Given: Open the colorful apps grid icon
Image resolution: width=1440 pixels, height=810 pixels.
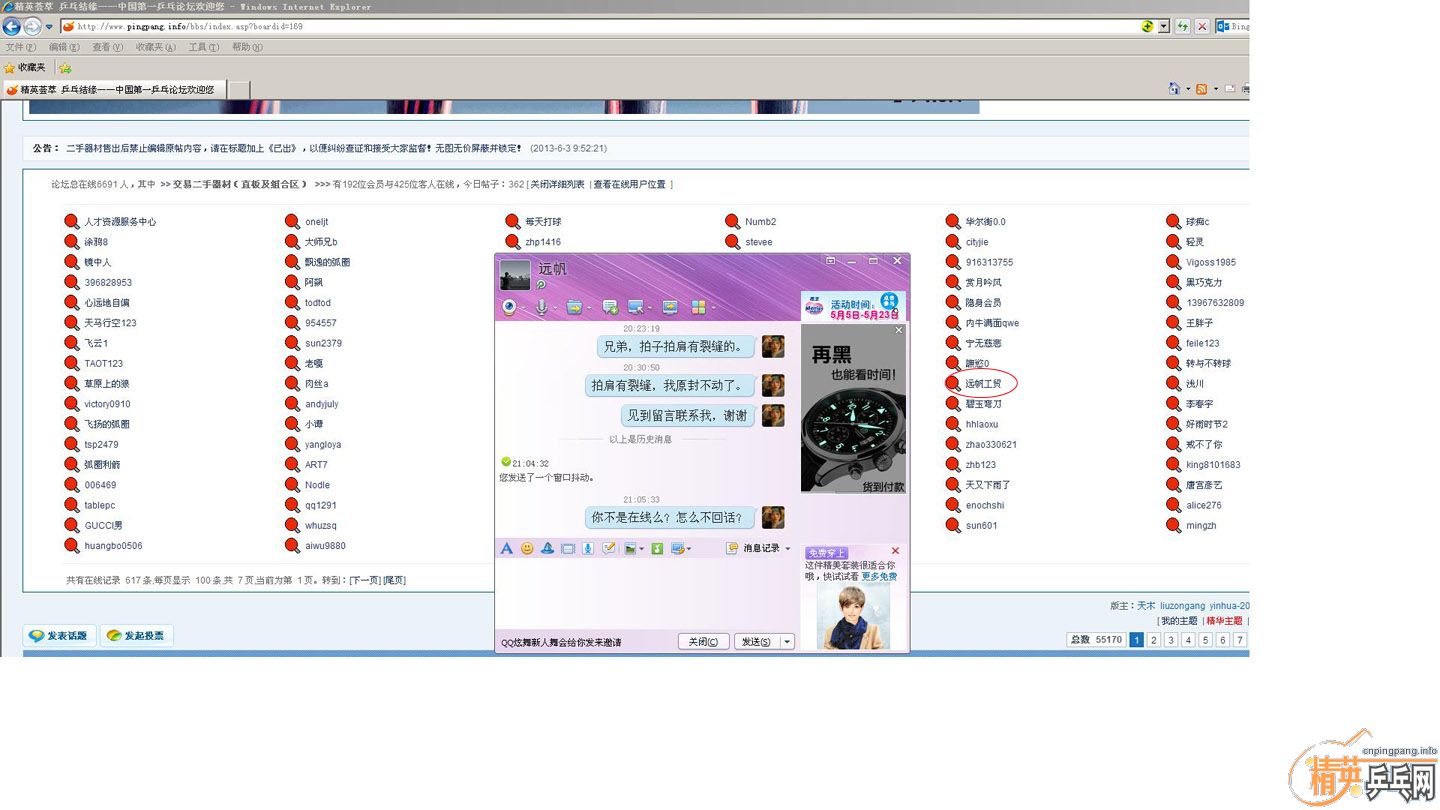Looking at the screenshot, I should pyautogui.click(x=699, y=307).
